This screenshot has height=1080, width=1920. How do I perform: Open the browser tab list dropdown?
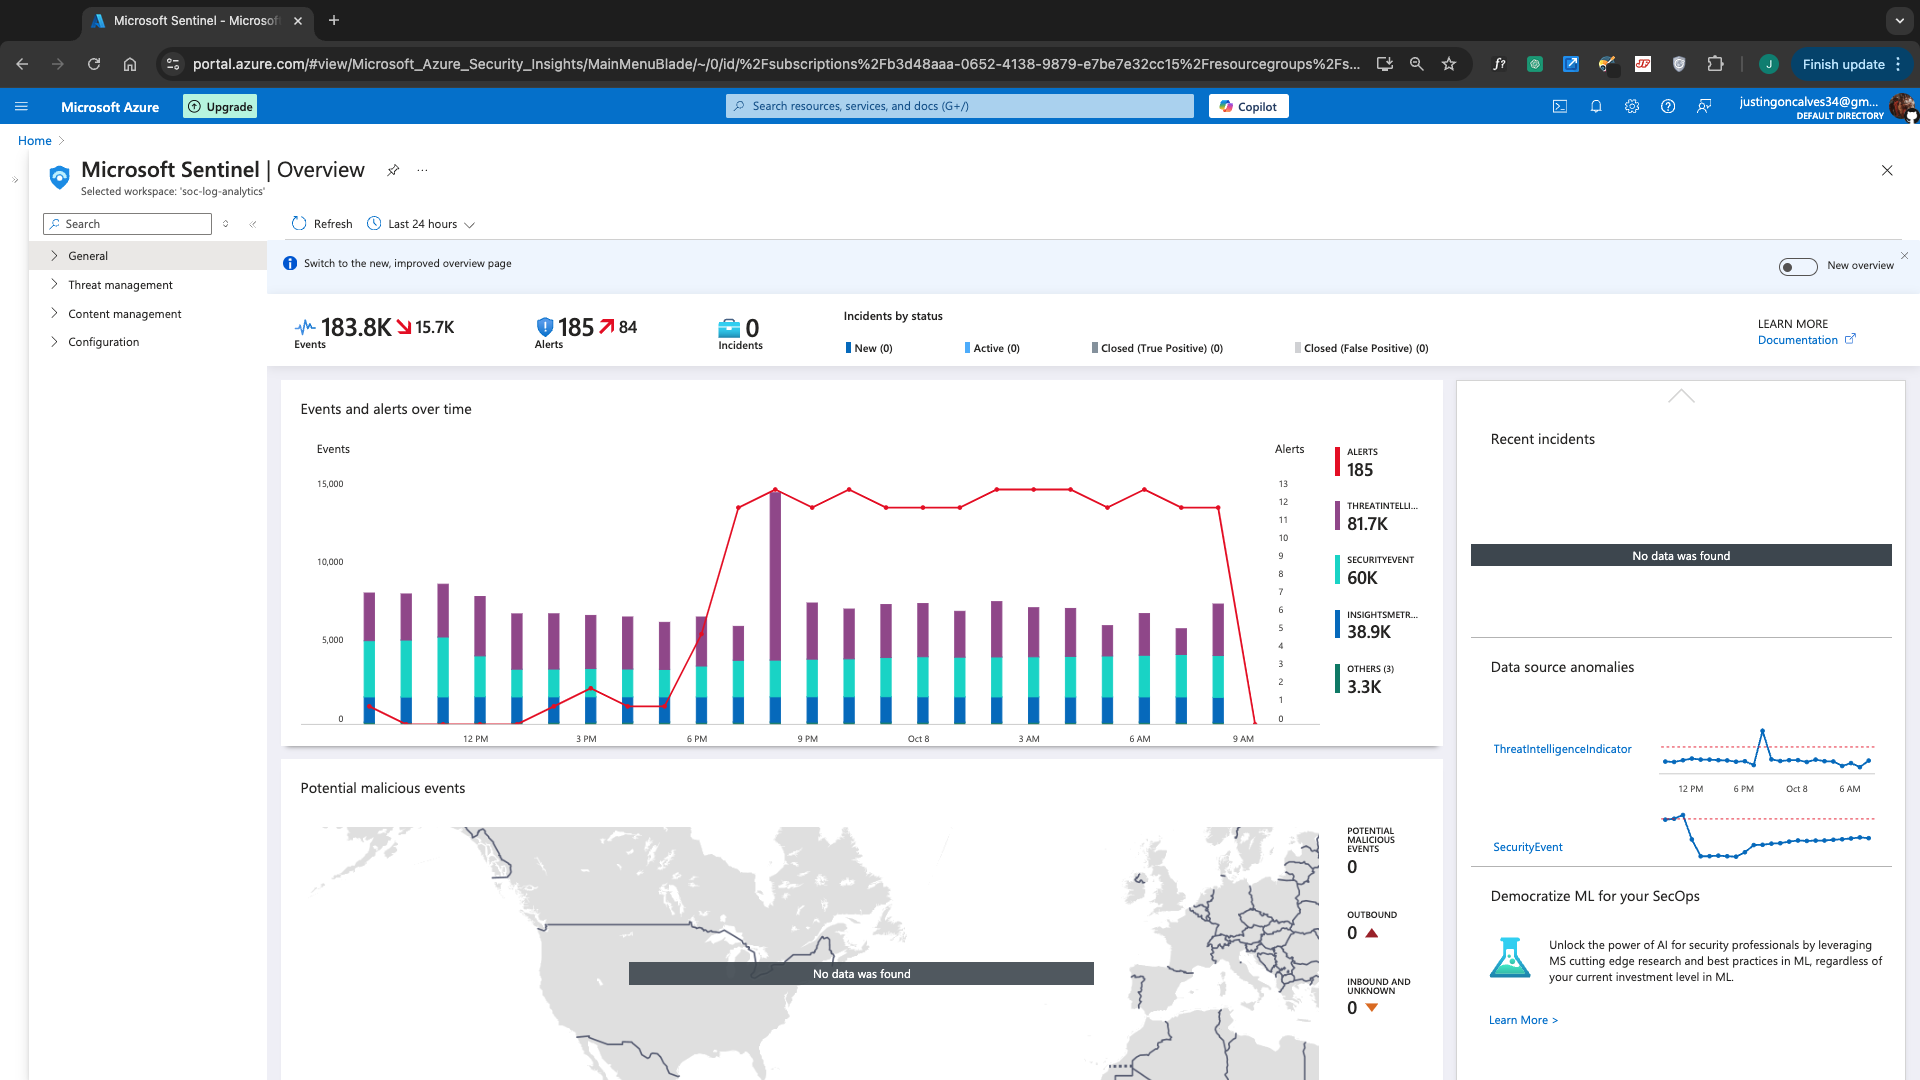(1899, 20)
